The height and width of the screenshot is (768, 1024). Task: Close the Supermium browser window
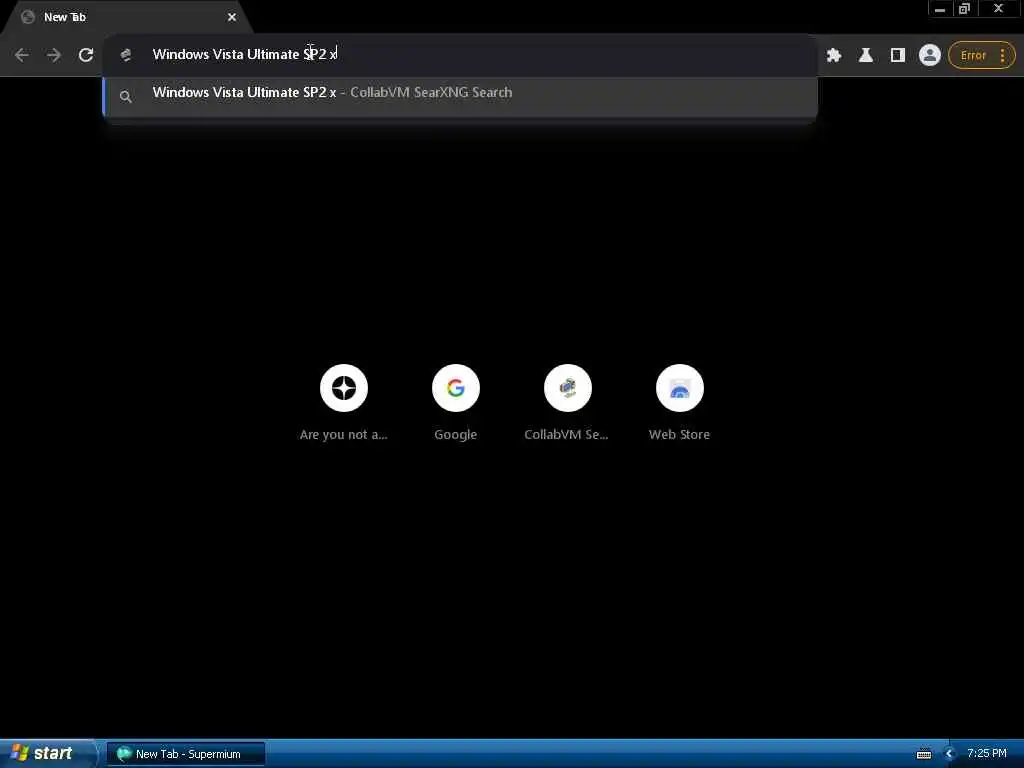click(x=999, y=9)
